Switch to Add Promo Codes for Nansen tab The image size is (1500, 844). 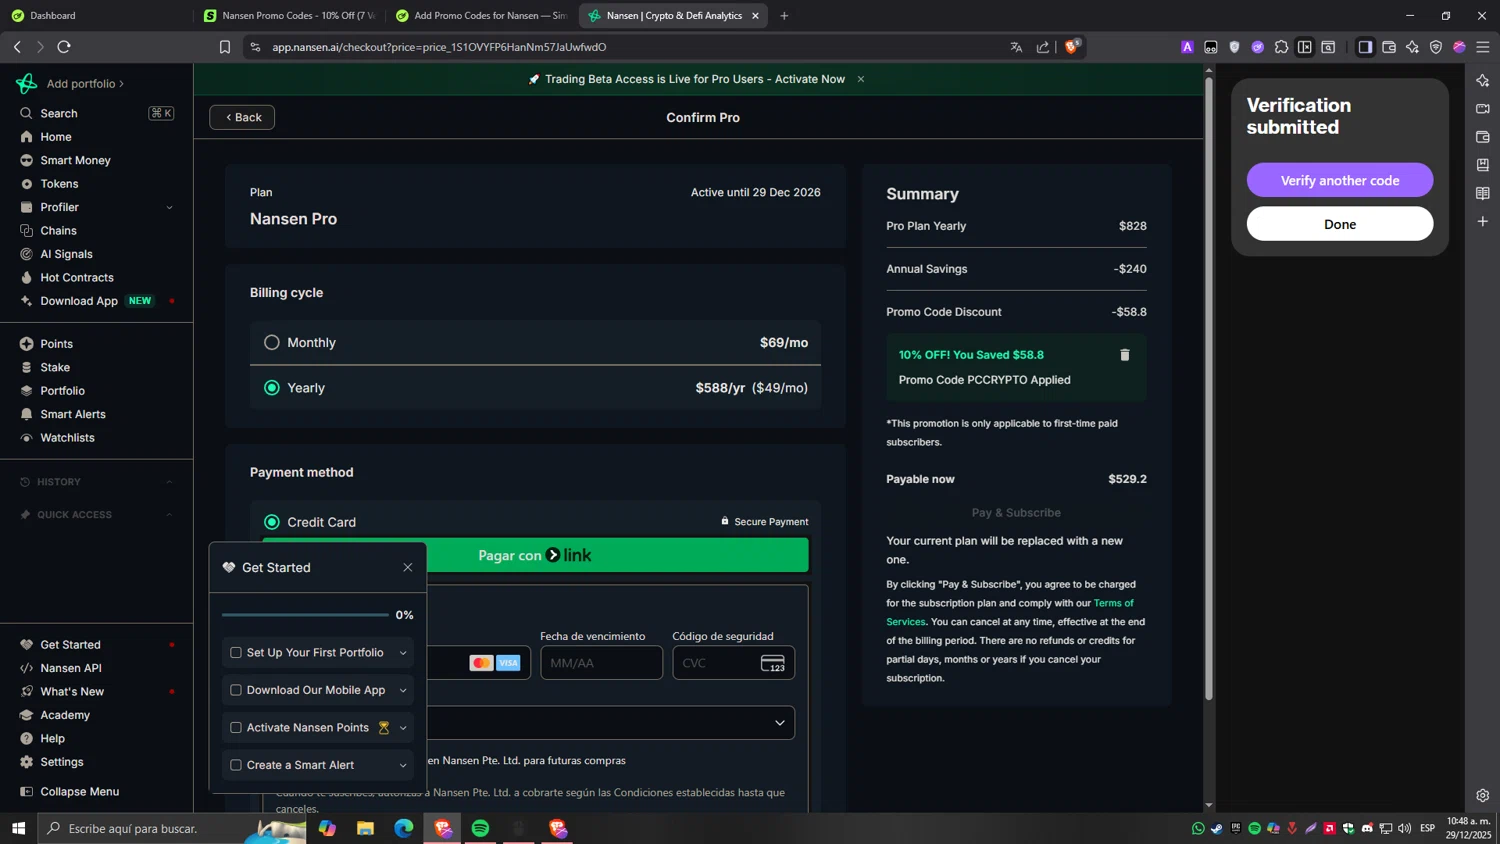482,16
